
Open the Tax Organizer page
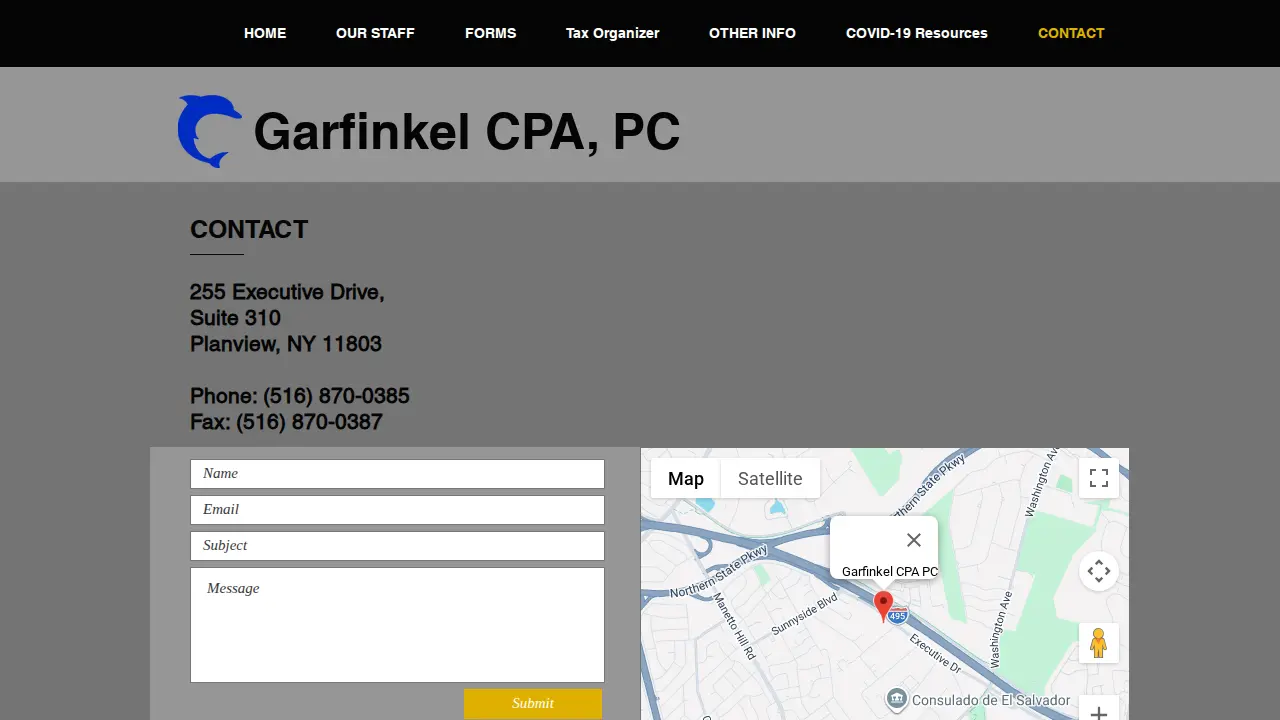pos(613,33)
